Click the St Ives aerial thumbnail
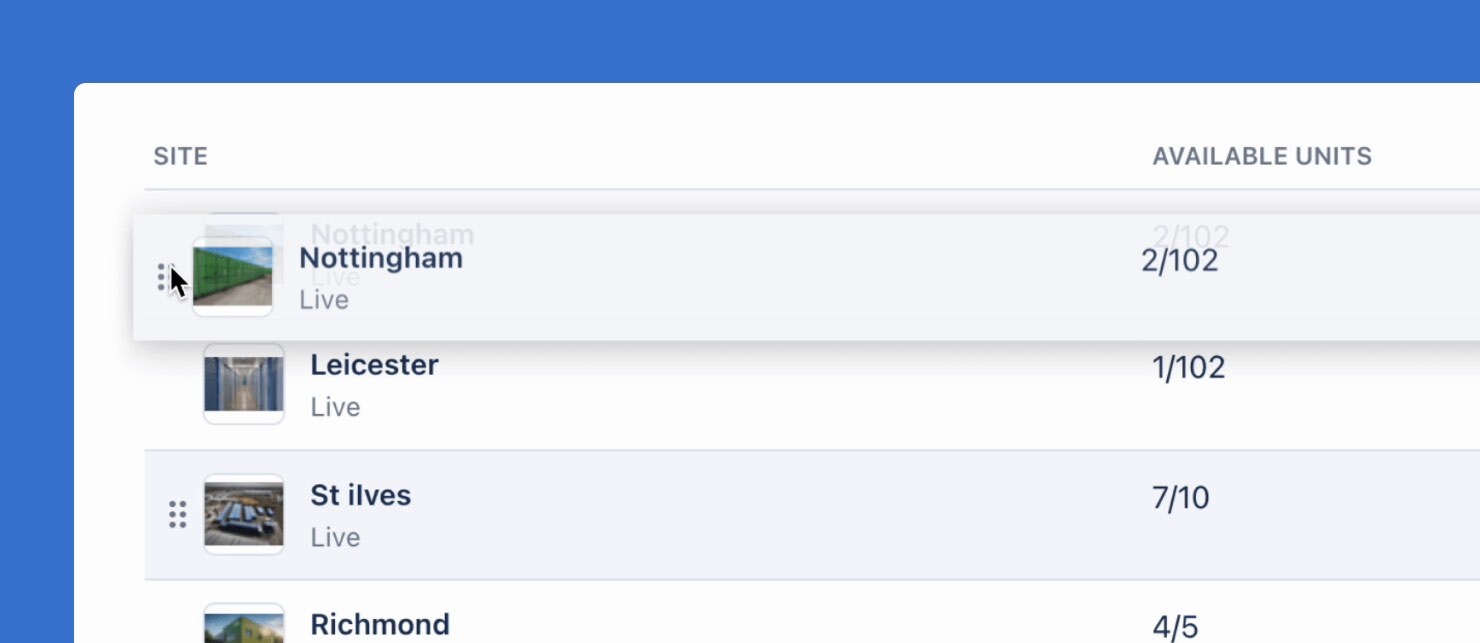Image resolution: width=1480 pixels, height=643 pixels. [x=244, y=514]
